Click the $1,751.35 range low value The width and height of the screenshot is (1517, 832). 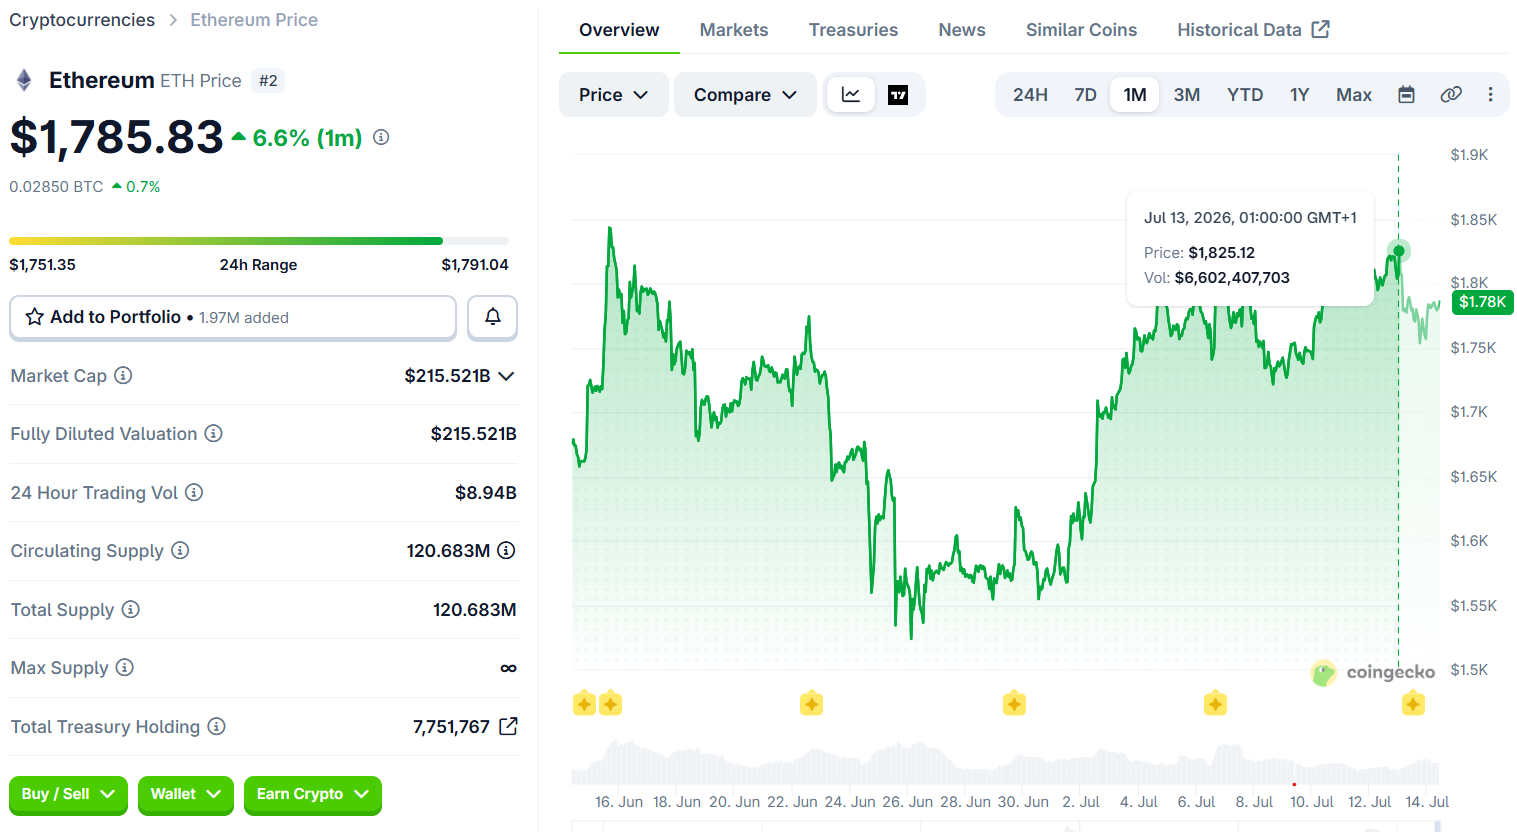[x=43, y=265]
